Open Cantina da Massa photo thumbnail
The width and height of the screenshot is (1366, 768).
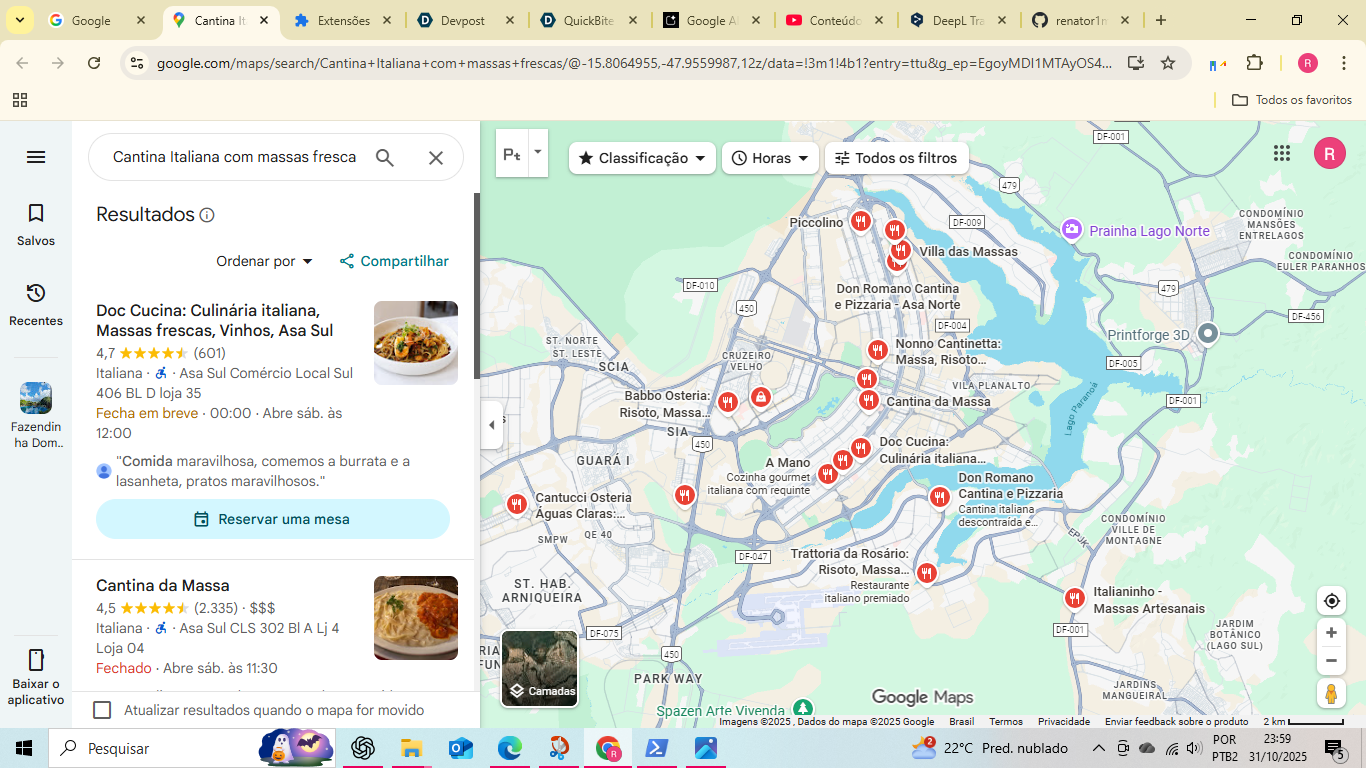pyautogui.click(x=416, y=618)
